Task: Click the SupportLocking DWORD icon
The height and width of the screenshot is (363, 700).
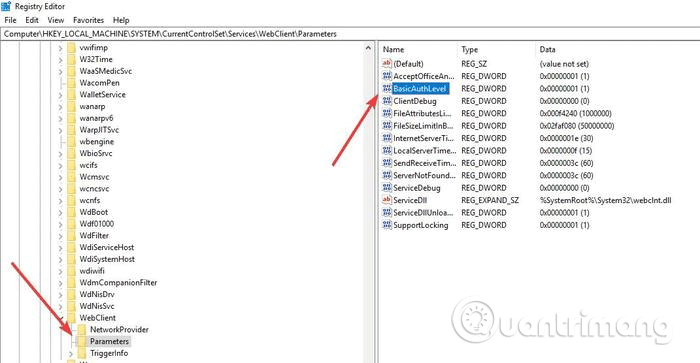Action: [387, 225]
